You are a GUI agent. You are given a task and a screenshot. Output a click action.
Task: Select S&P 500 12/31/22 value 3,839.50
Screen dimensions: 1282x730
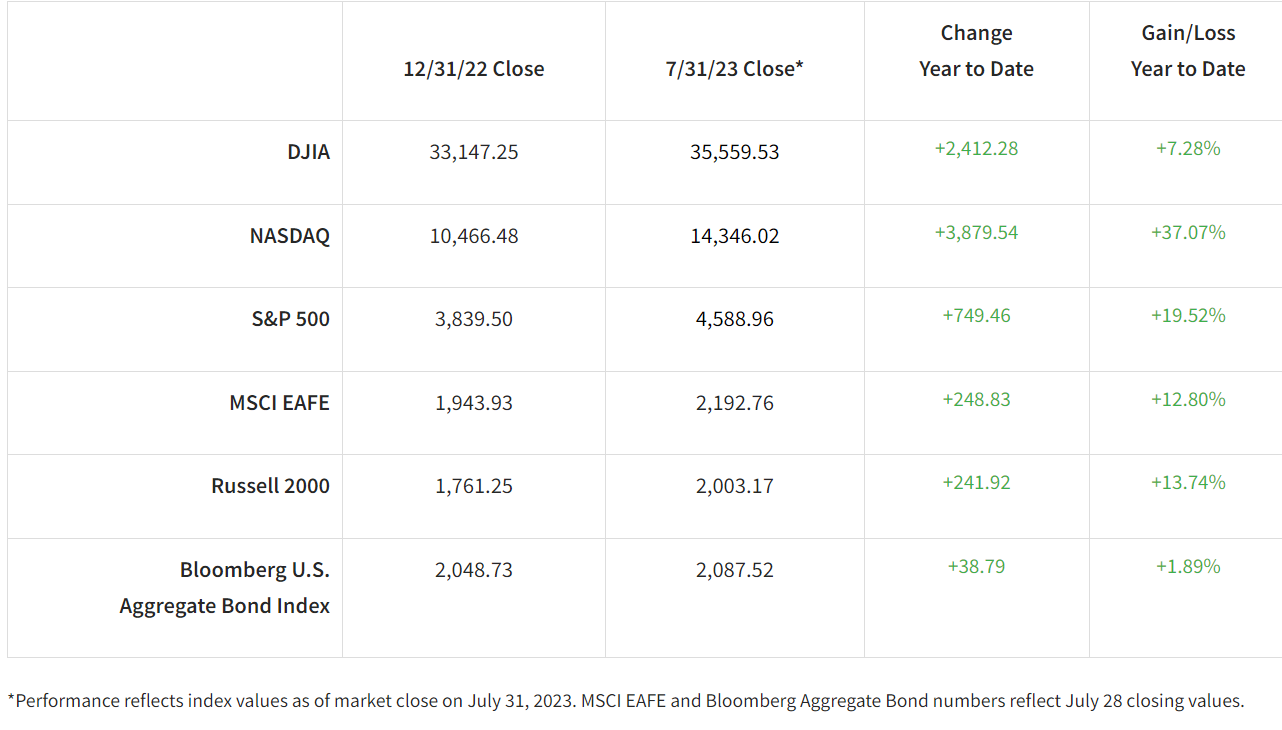point(474,319)
